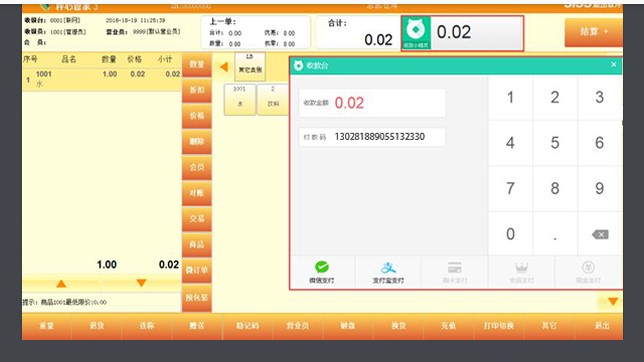Viewport: 644px width, 362px height.
Task: Tap digit 0 on the keypad
Action: (x=510, y=234)
